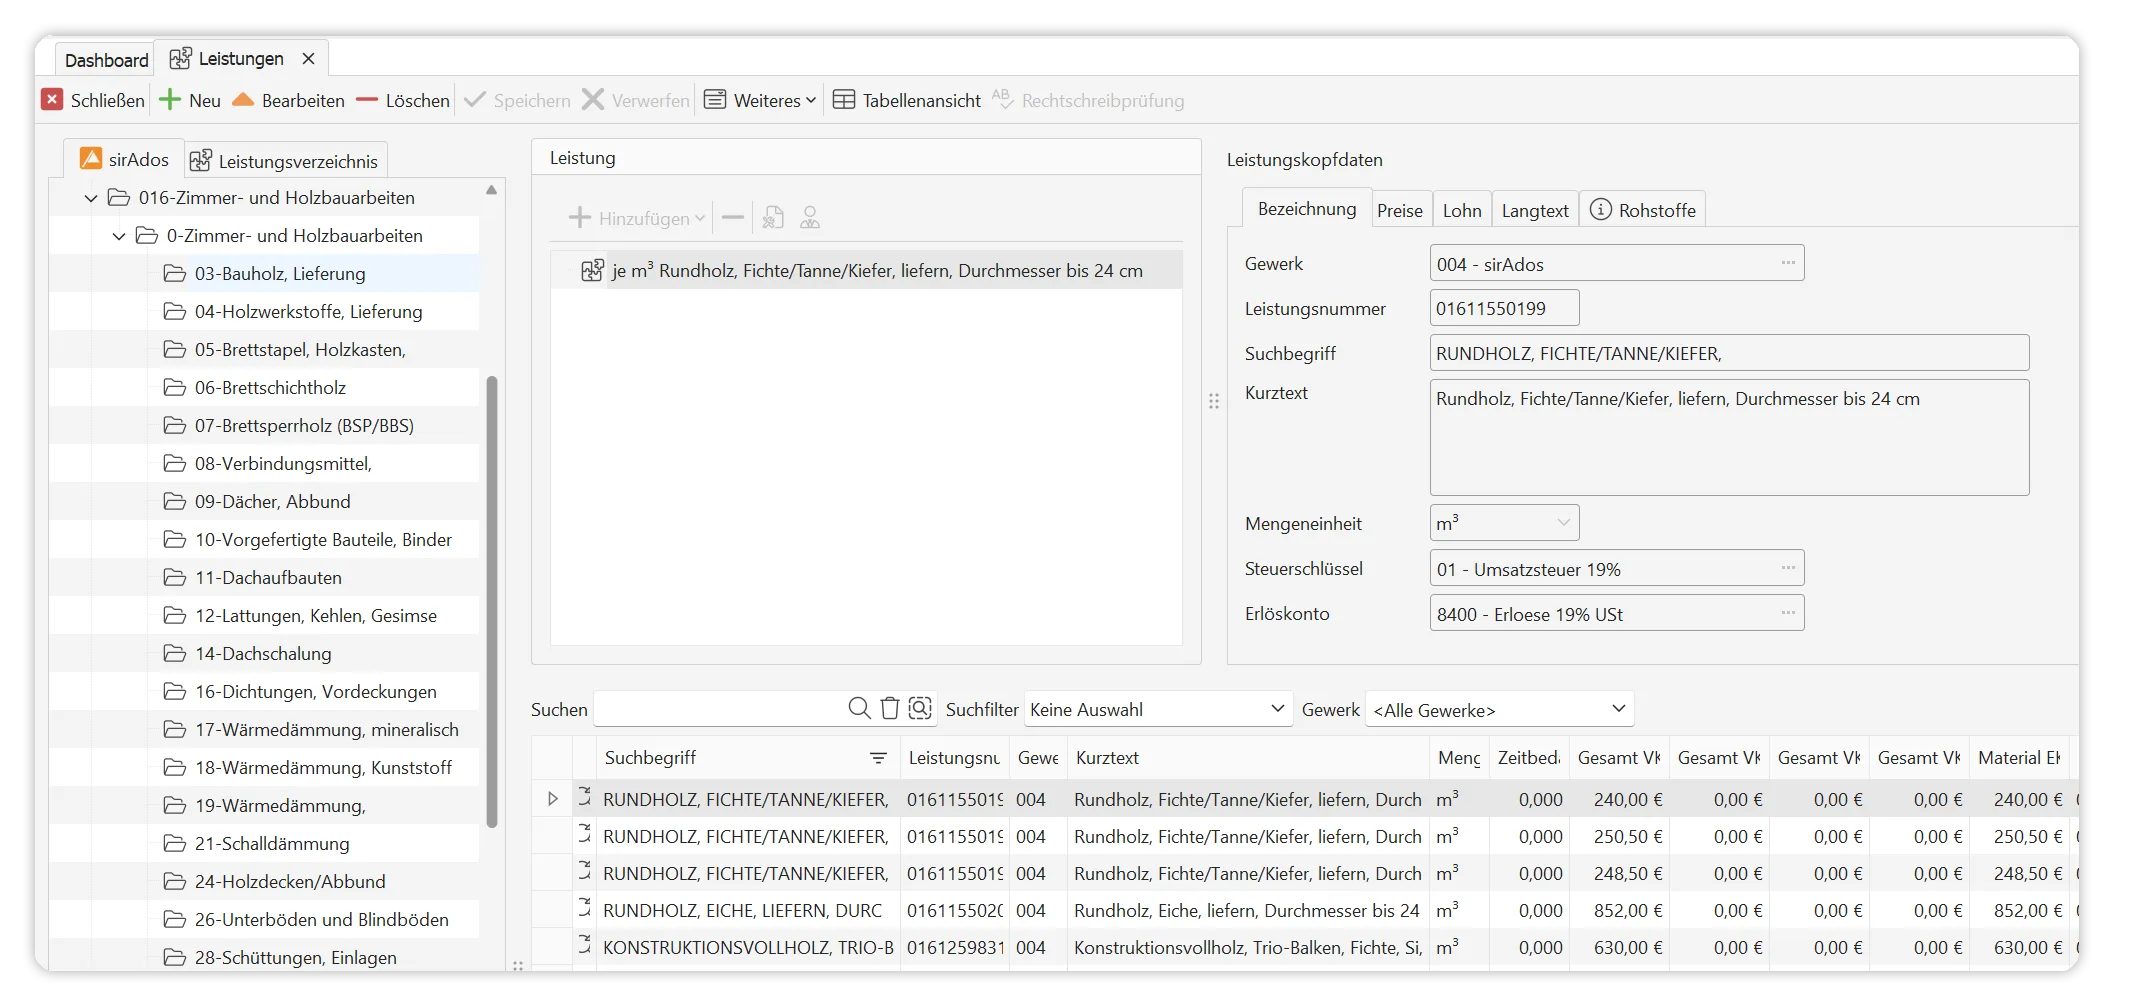Click the red Schließen icon in toolbar
The image size is (2132, 1002).
point(52,100)
